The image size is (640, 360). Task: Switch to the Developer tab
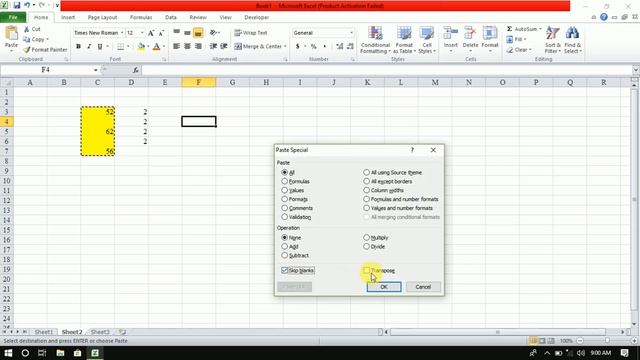256,18
